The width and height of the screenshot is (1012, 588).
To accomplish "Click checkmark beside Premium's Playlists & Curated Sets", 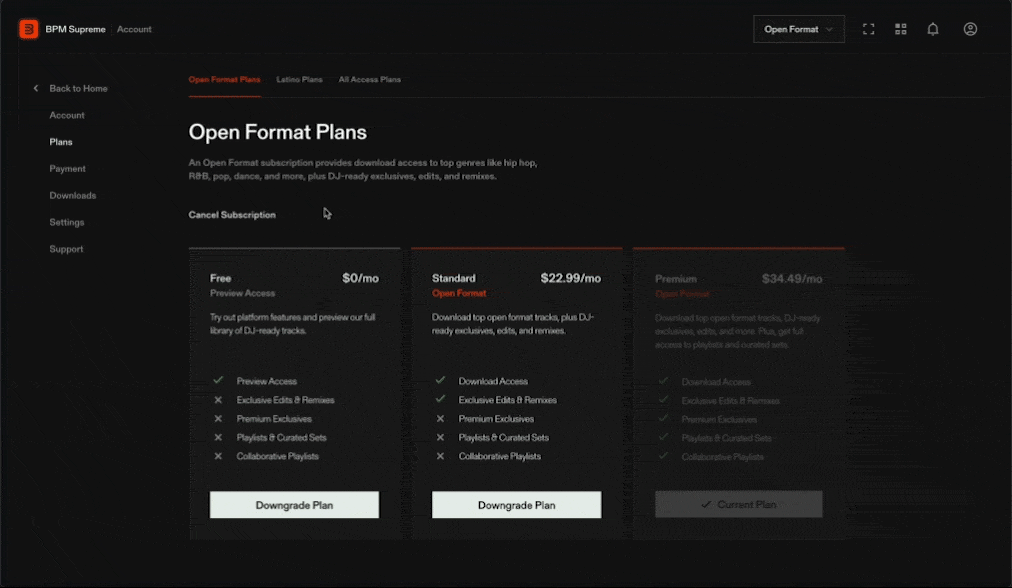I will [x=663, y=438].
